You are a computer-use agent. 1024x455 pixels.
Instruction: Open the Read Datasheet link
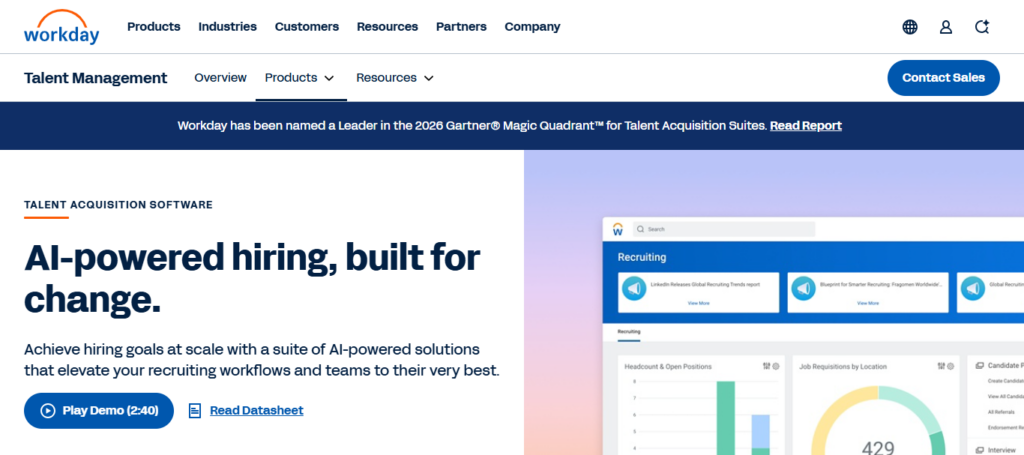coord(257,411)
